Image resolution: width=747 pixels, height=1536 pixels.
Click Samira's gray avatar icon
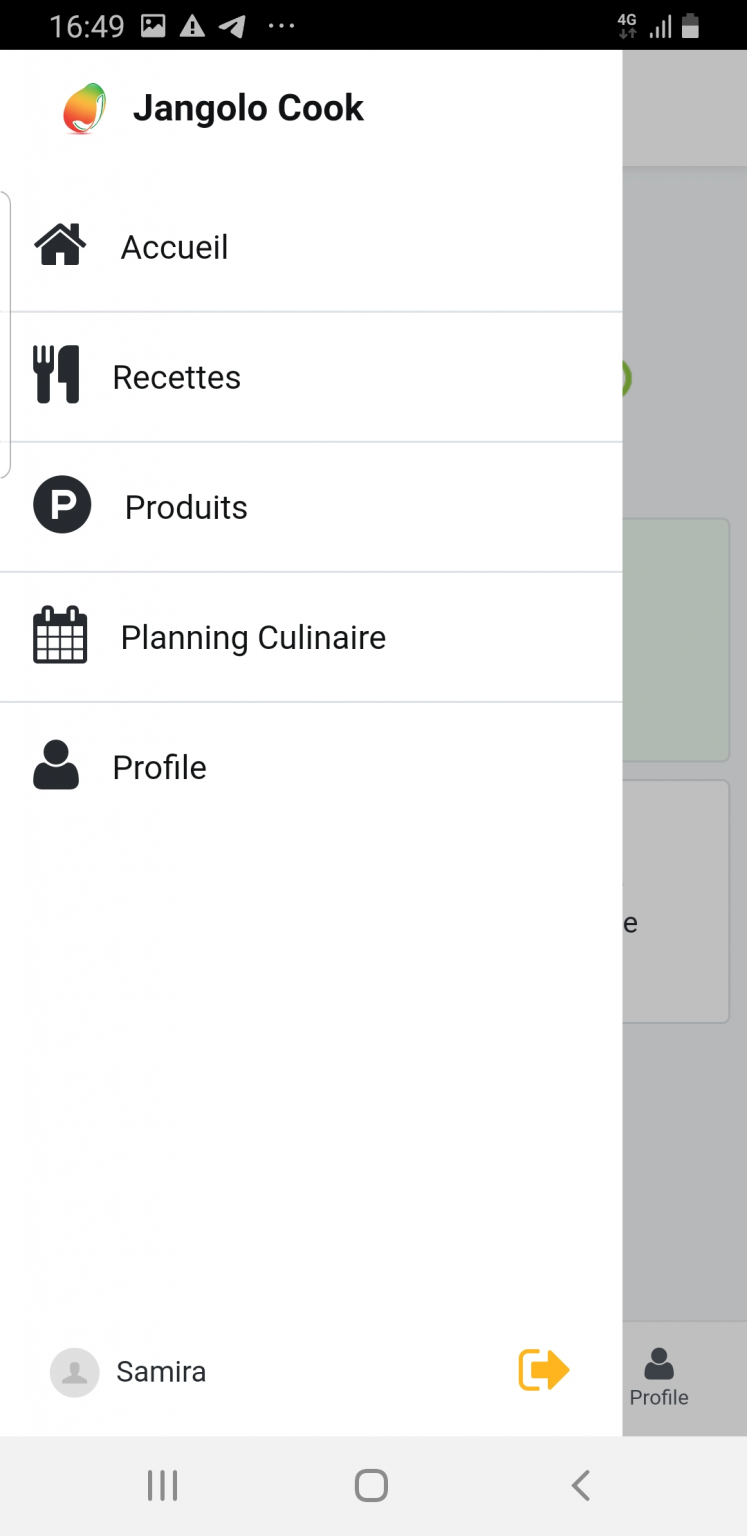coord(75,1372)
